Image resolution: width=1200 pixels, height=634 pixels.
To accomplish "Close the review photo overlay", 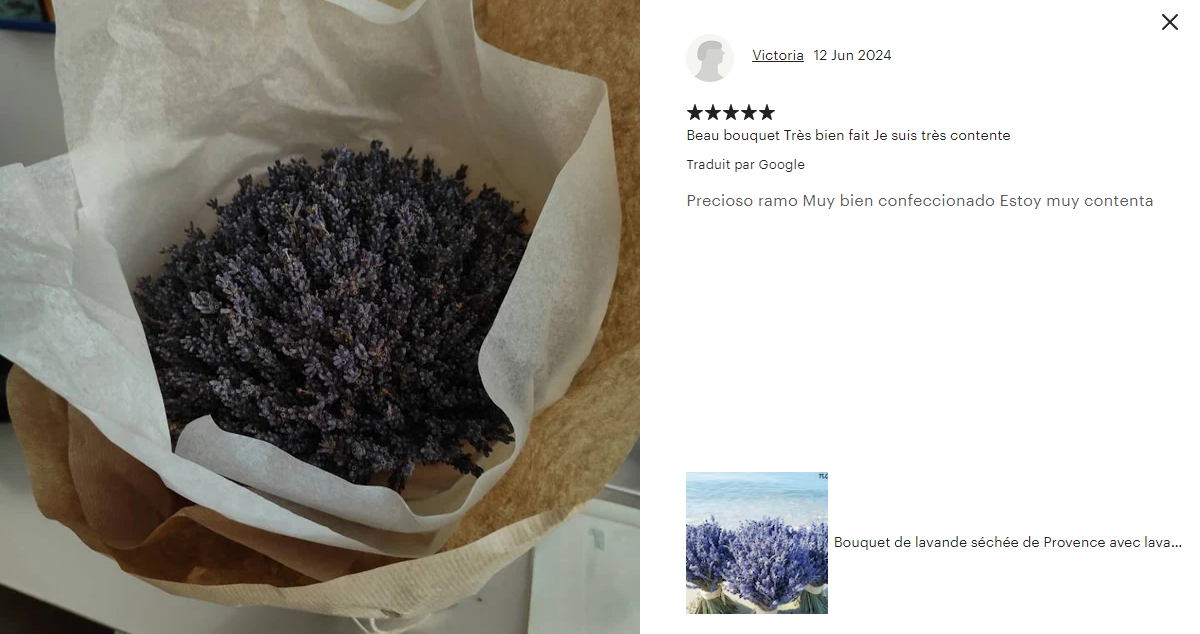I will tap(1169, 22).
